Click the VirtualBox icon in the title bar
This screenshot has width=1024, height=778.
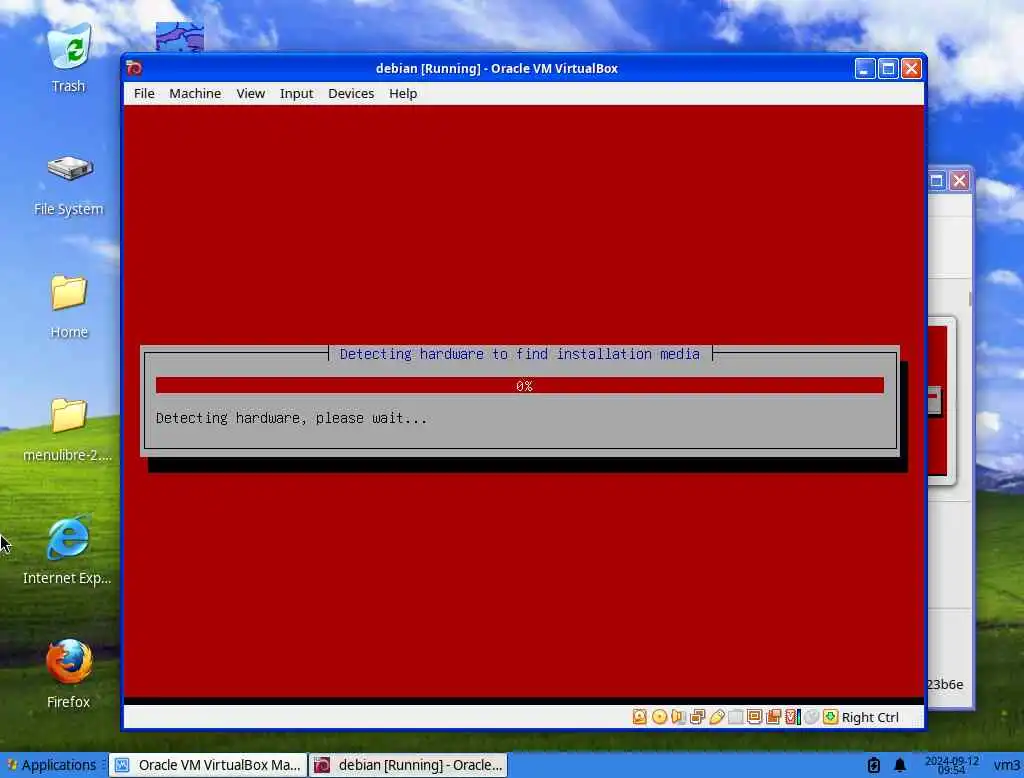tap(135, 68)
